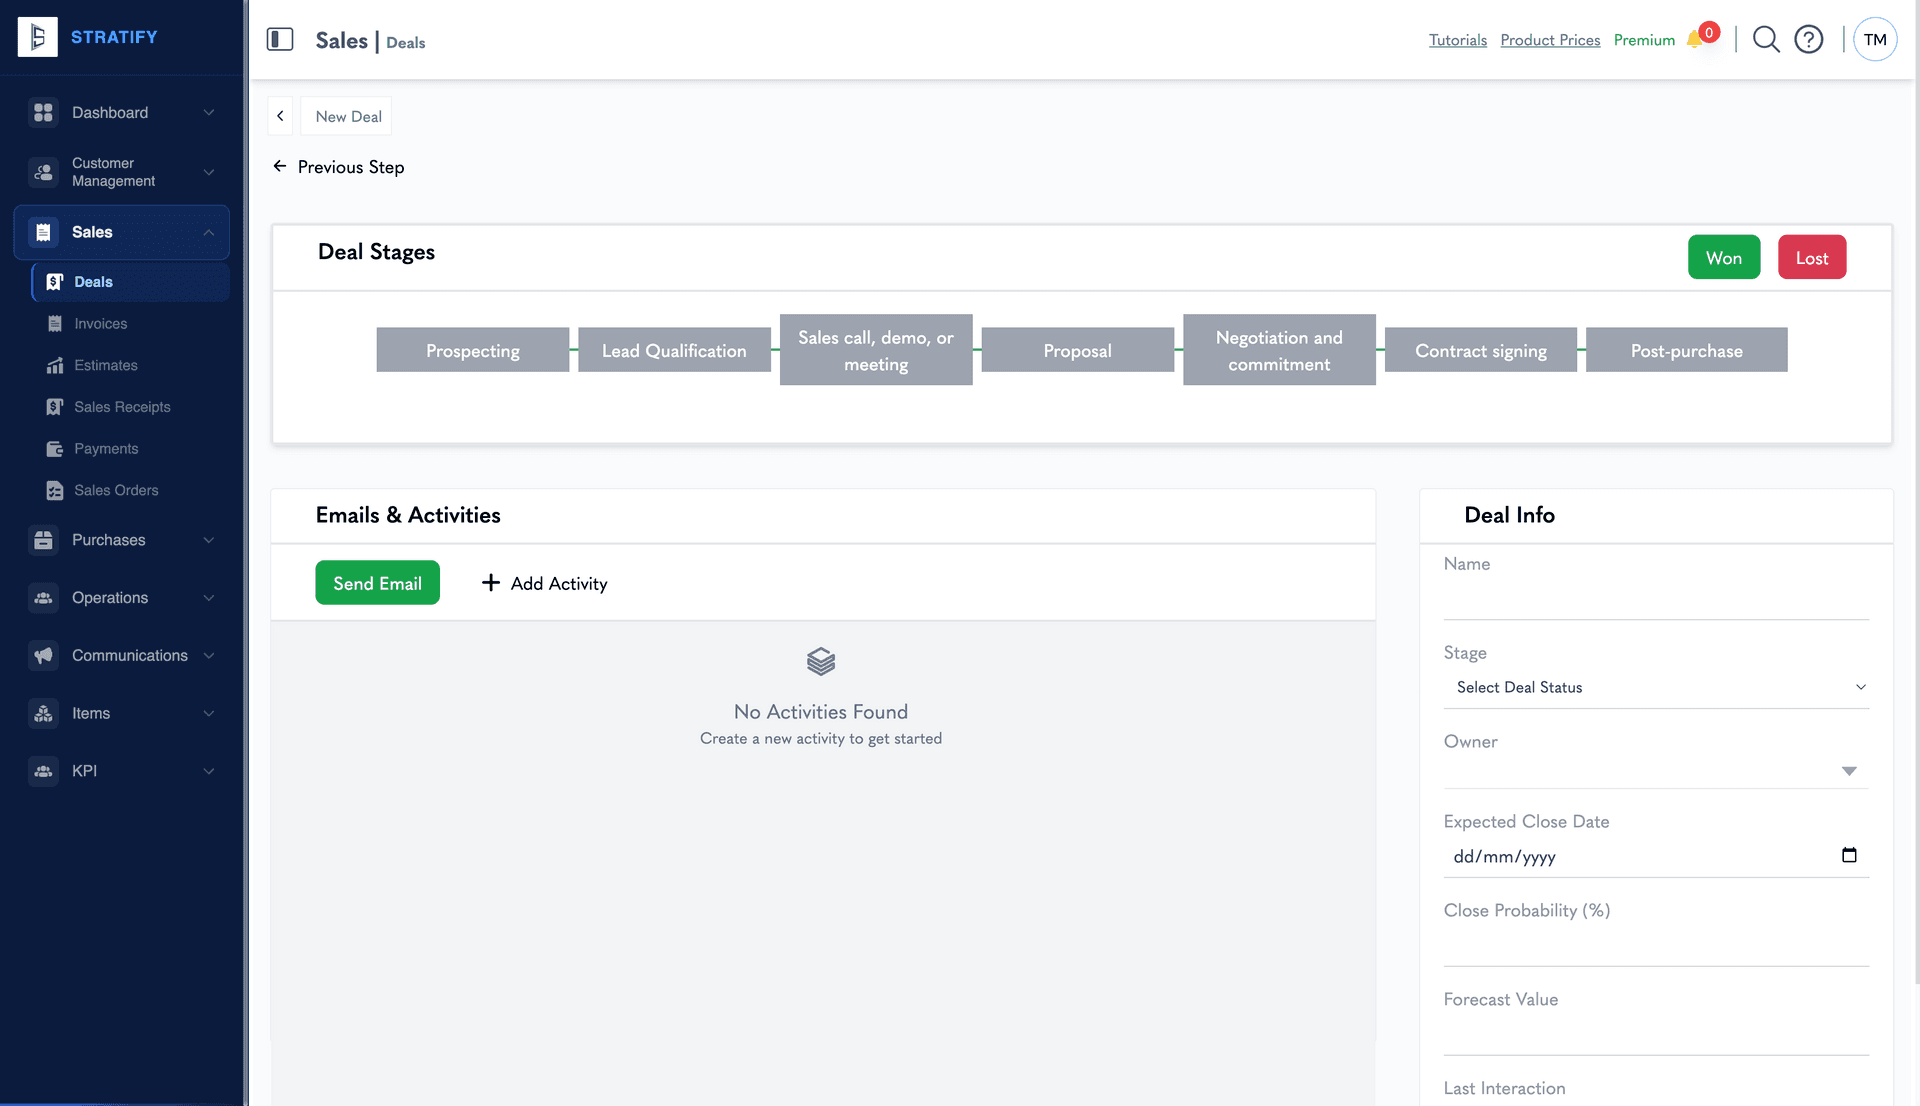
Task: Toggle the sidebar panel layout icon
Action: [x=280, y=40]
